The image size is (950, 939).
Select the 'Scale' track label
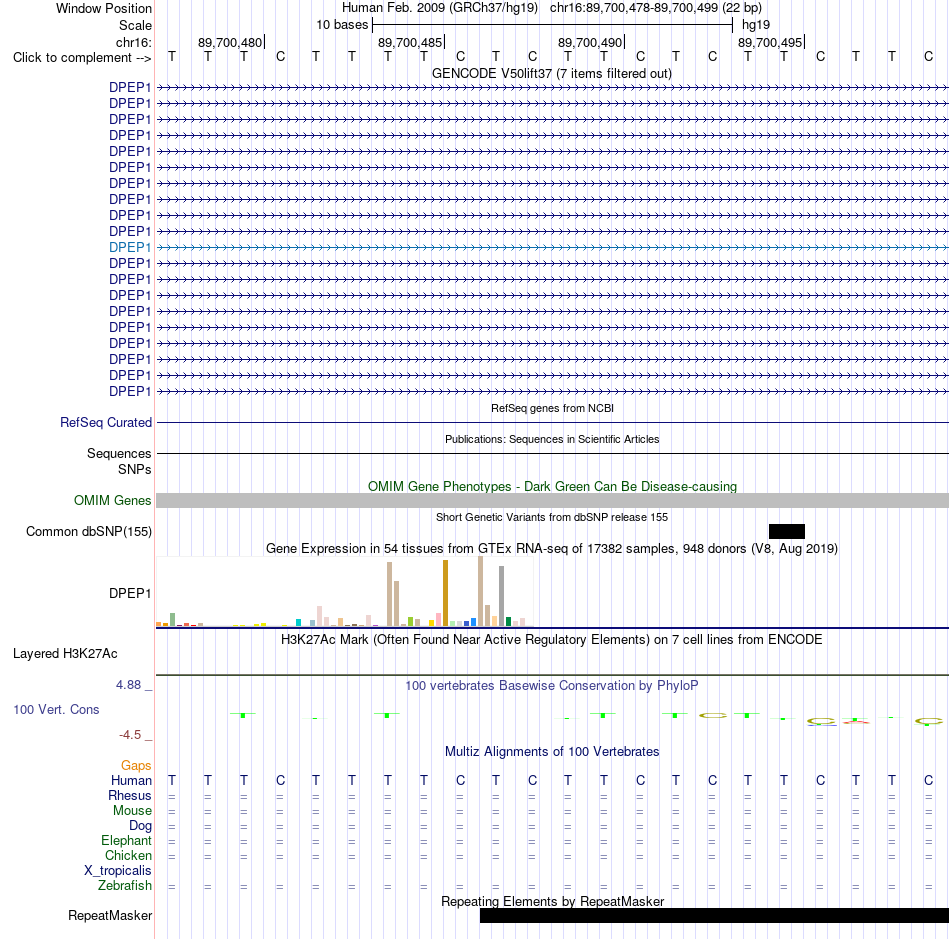(135, 25)
